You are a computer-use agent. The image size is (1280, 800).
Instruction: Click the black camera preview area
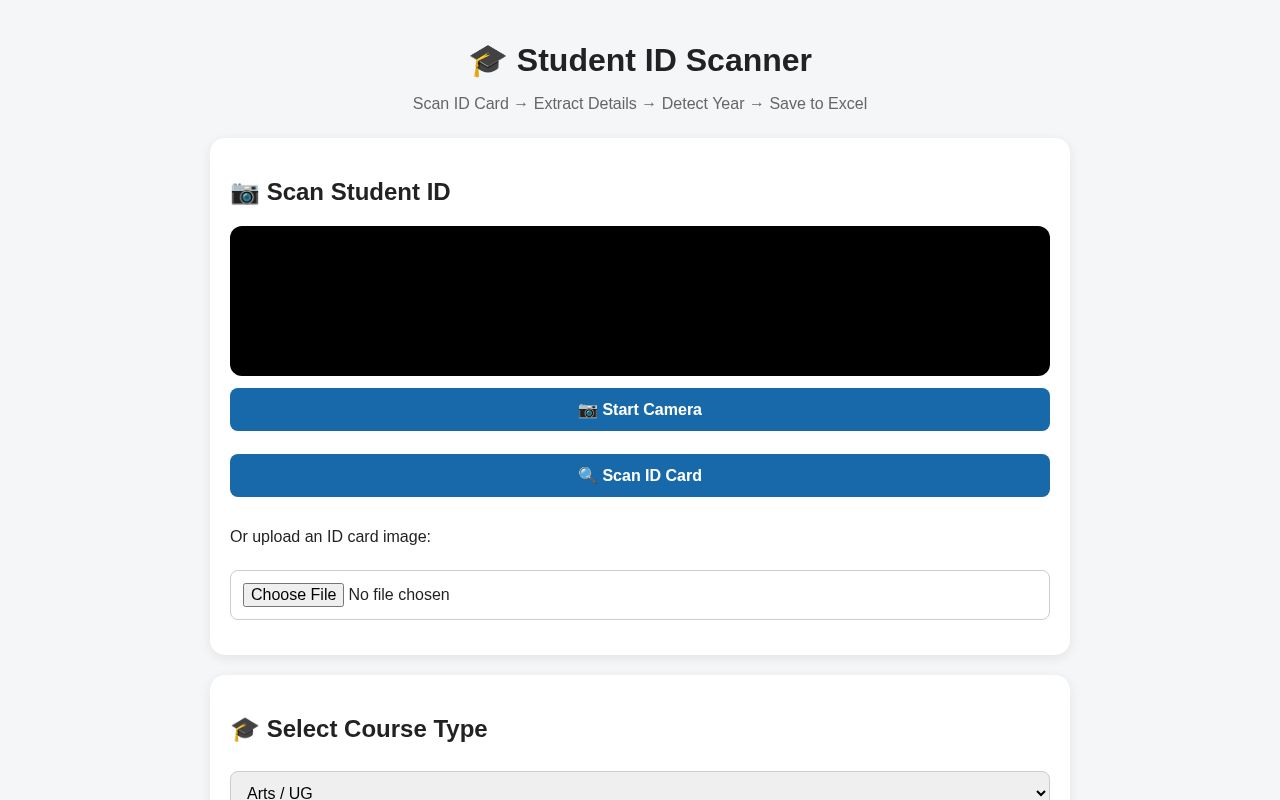click(640, 301)
